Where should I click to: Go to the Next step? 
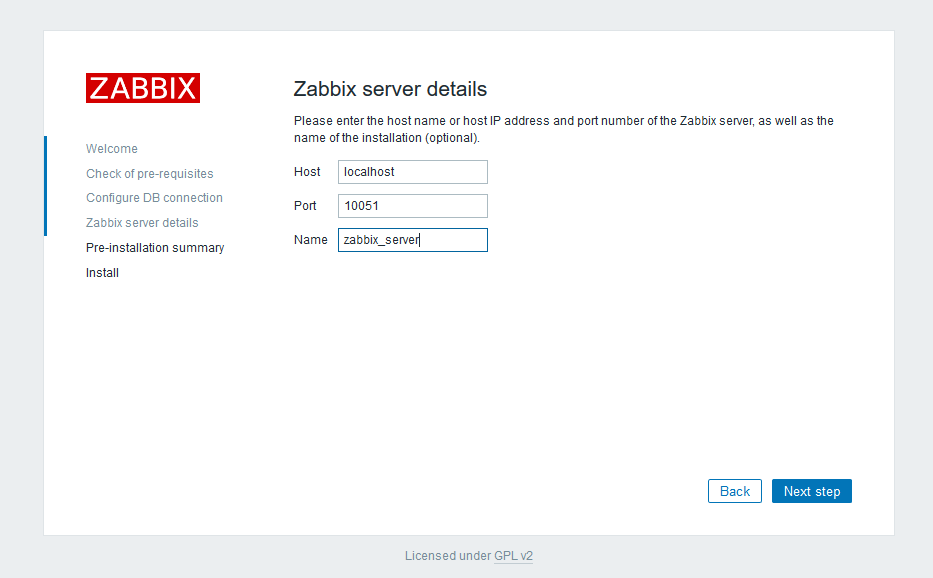click(812, 491)
